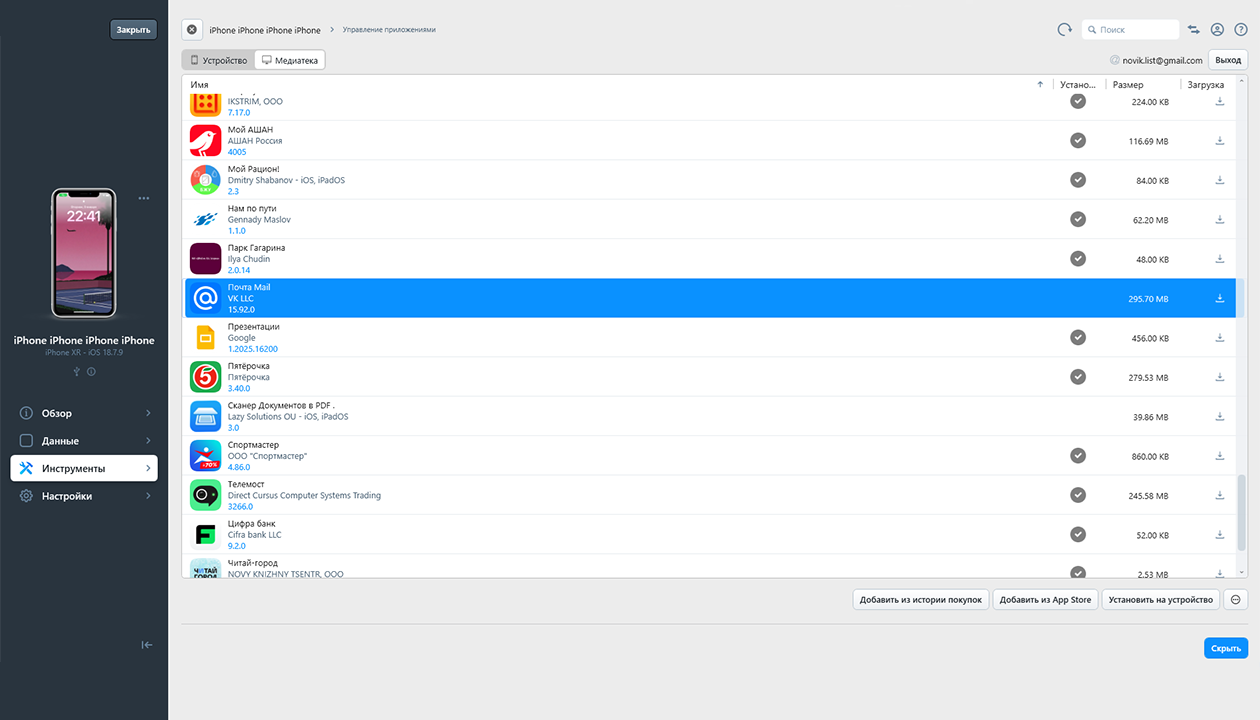Click the Мой АШАН app icon
Viewport: 1260px width, 720px height.
205,141
